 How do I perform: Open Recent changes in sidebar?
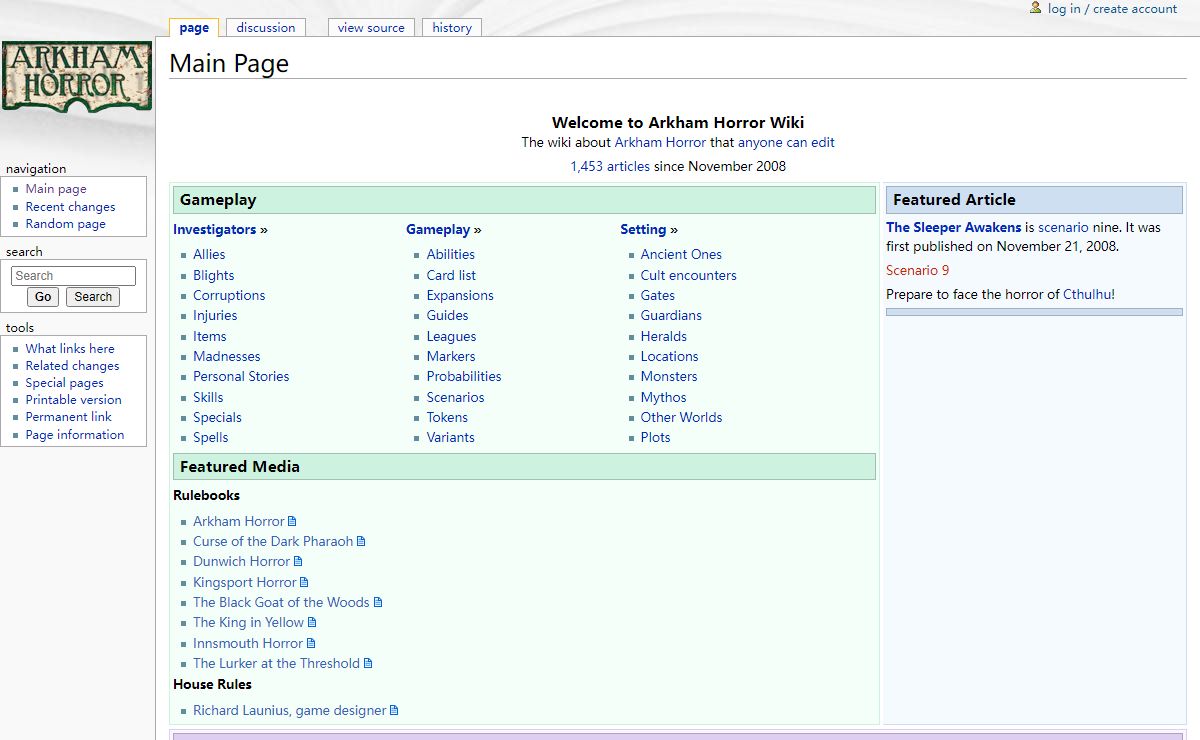pos(70,207)
